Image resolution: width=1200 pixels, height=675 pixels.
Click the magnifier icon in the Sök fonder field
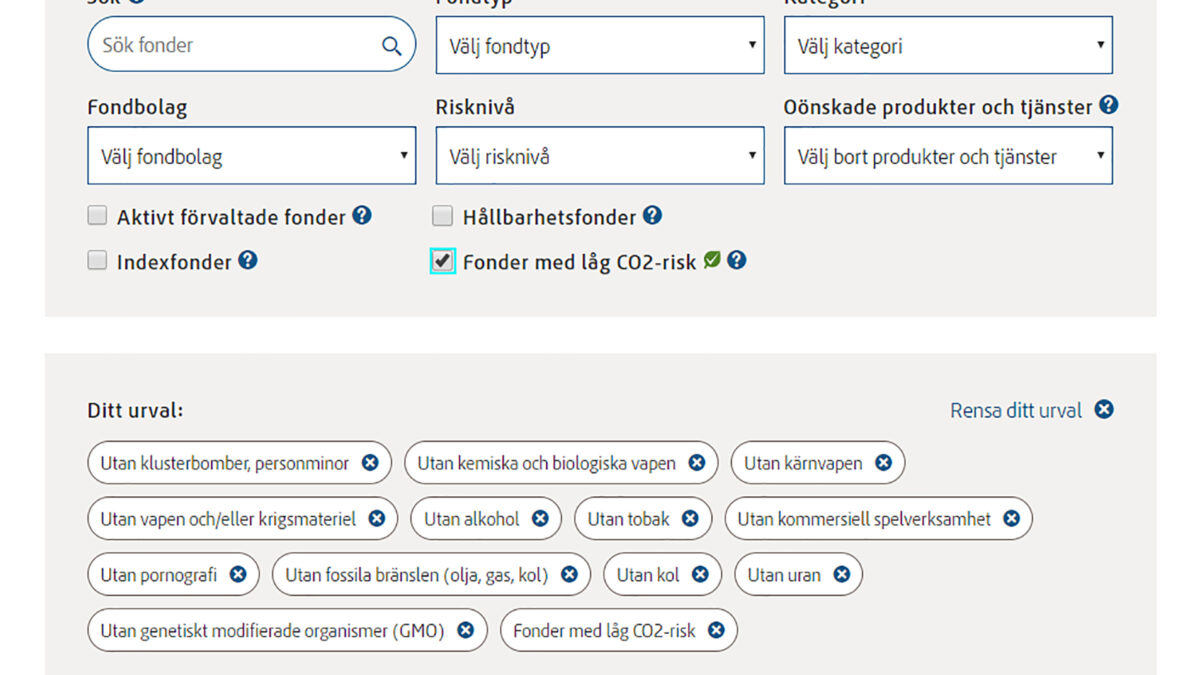(391, 46)
